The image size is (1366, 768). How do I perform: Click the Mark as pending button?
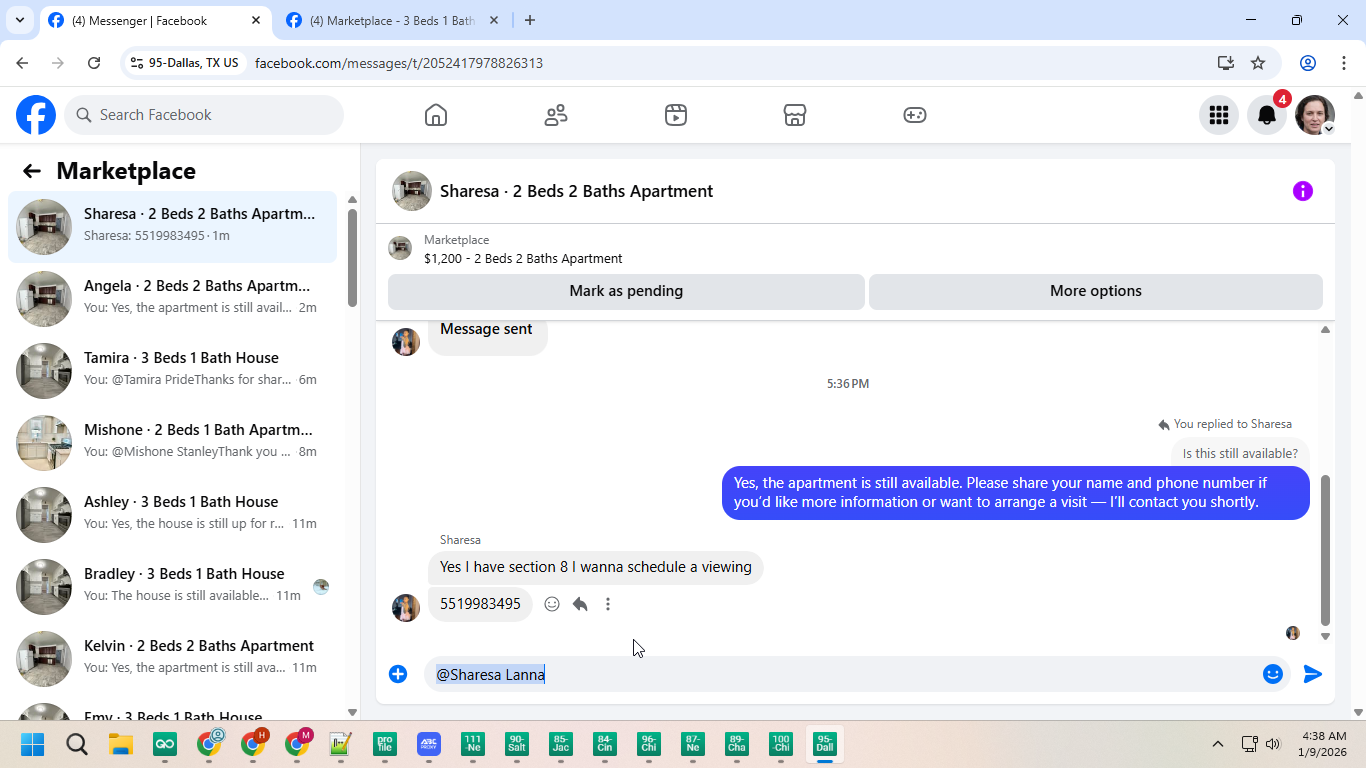coord(626,291)
